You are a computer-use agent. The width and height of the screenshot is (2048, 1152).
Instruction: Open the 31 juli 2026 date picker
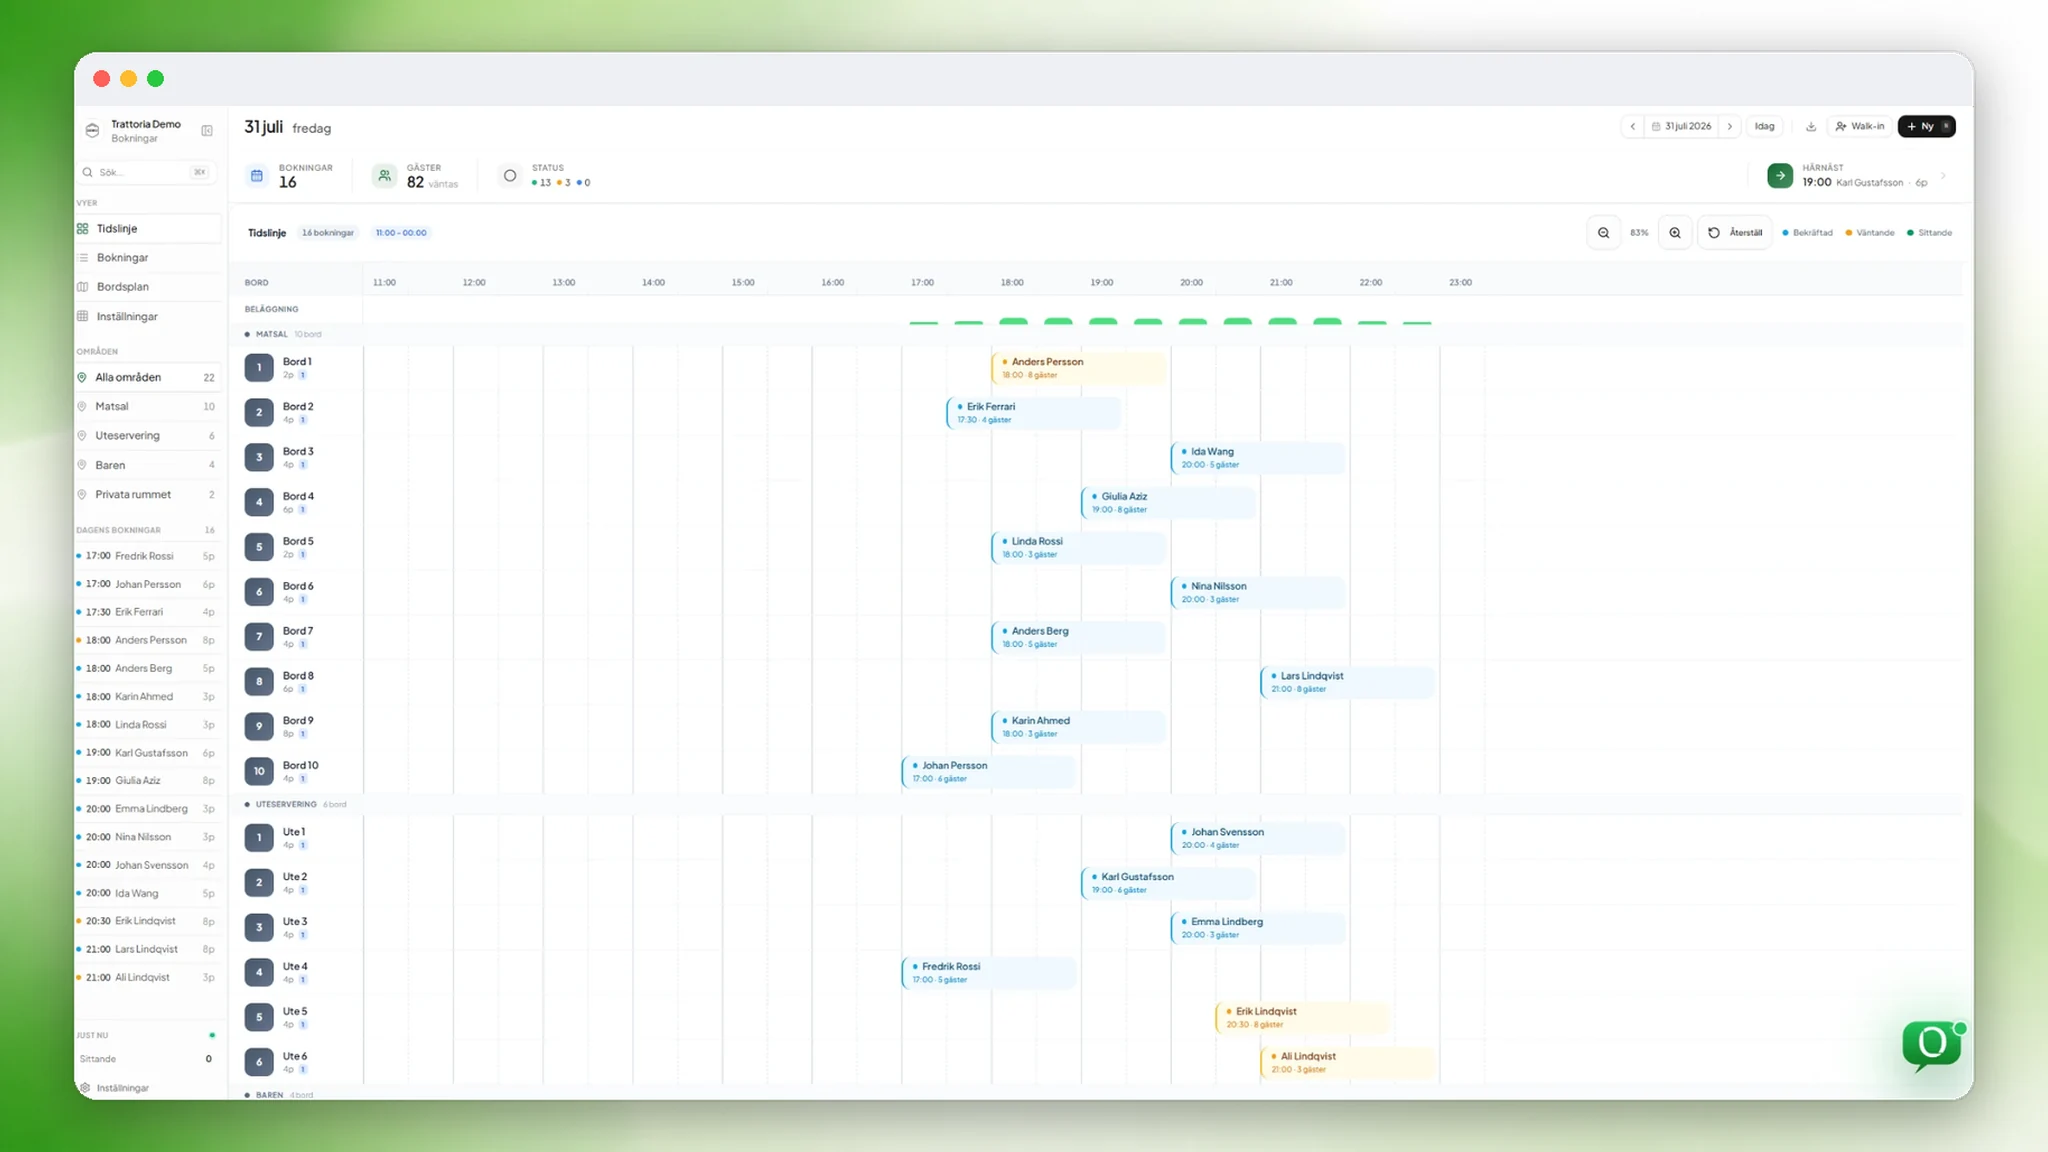coord(1682,127)
